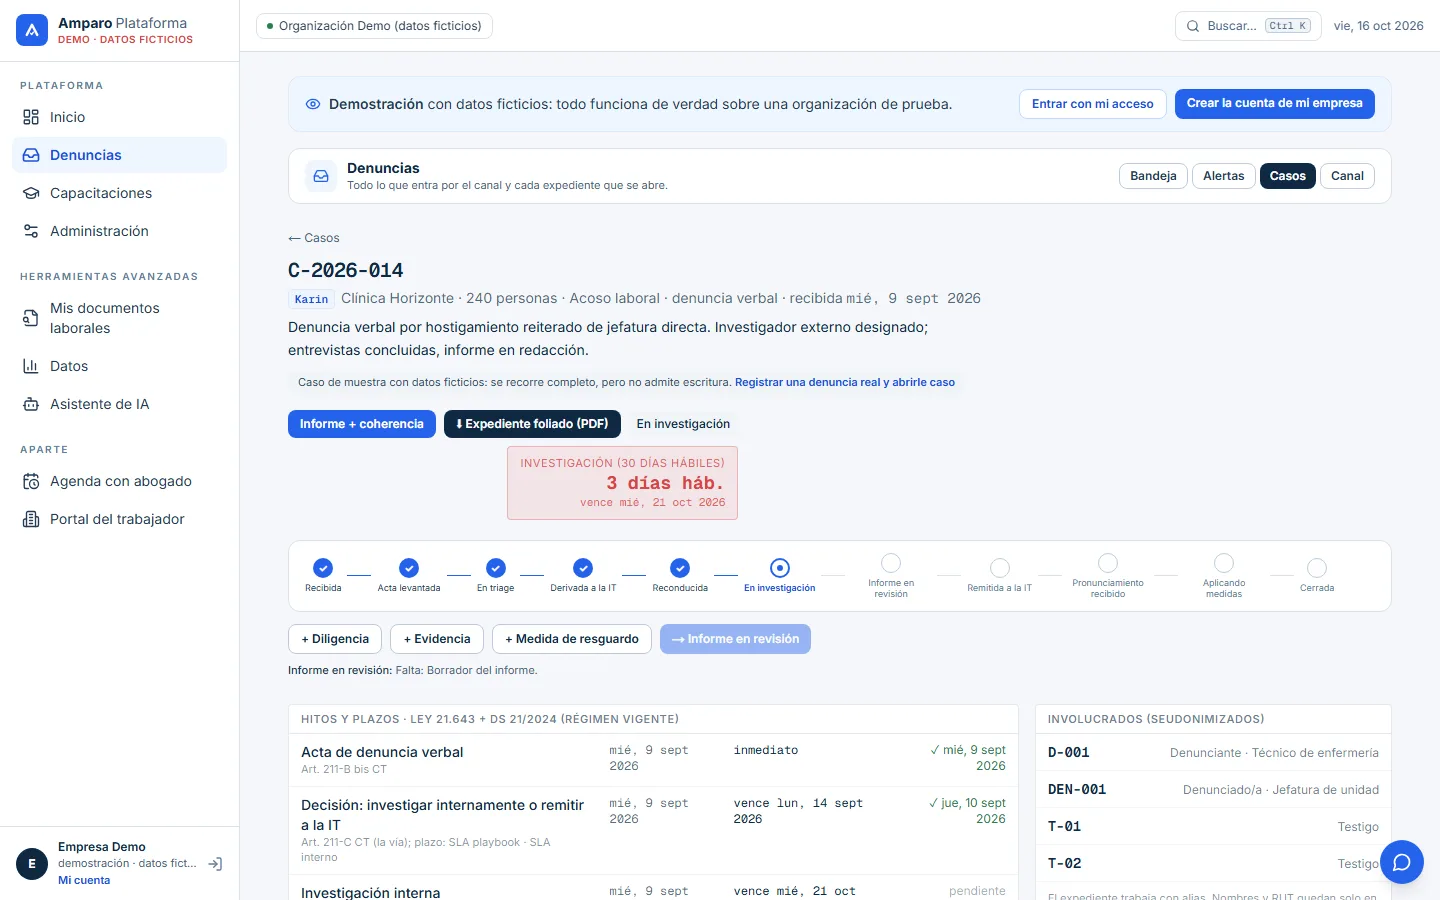Click Crear la cuenta de mi empresa

pyautogui.click(x=1275, y=104)
